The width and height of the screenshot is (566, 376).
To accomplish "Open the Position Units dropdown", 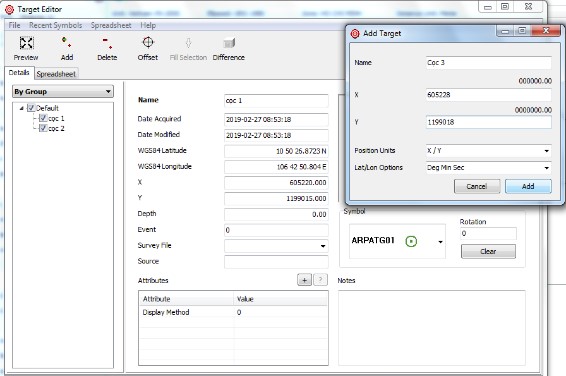I will [488, 150].
